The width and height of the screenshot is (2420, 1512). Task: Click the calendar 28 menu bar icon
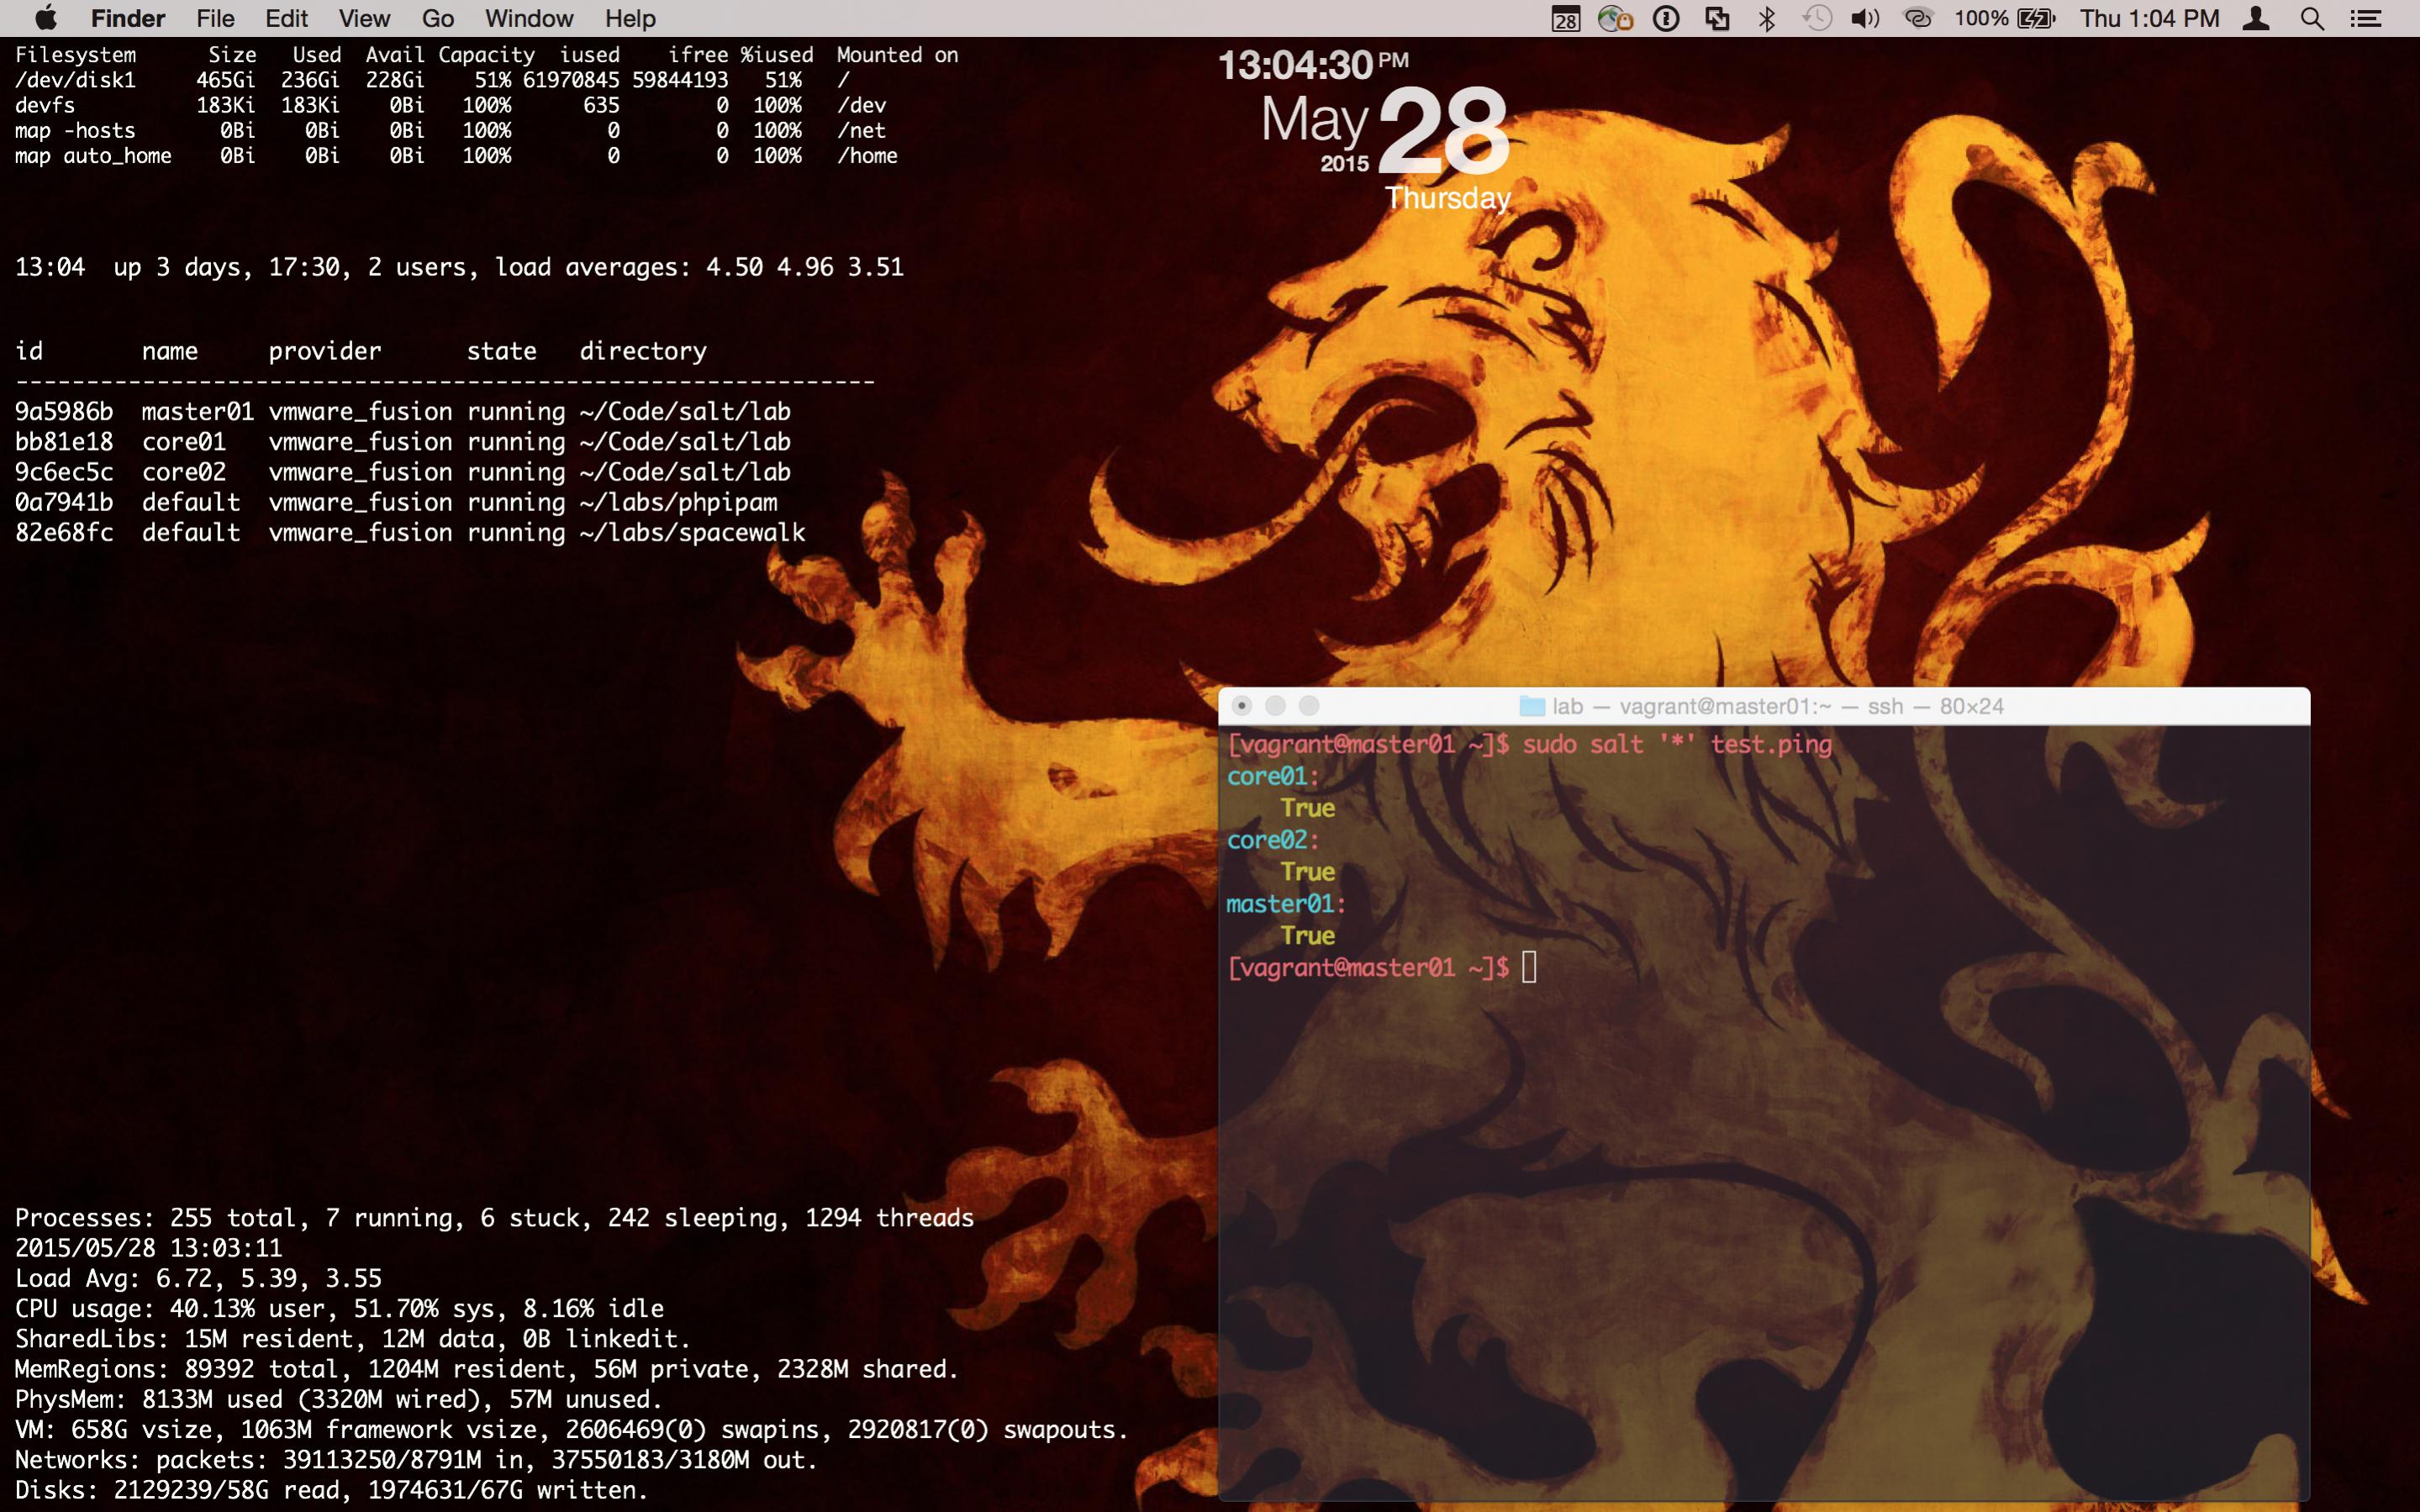click(x=1566, y=18)
